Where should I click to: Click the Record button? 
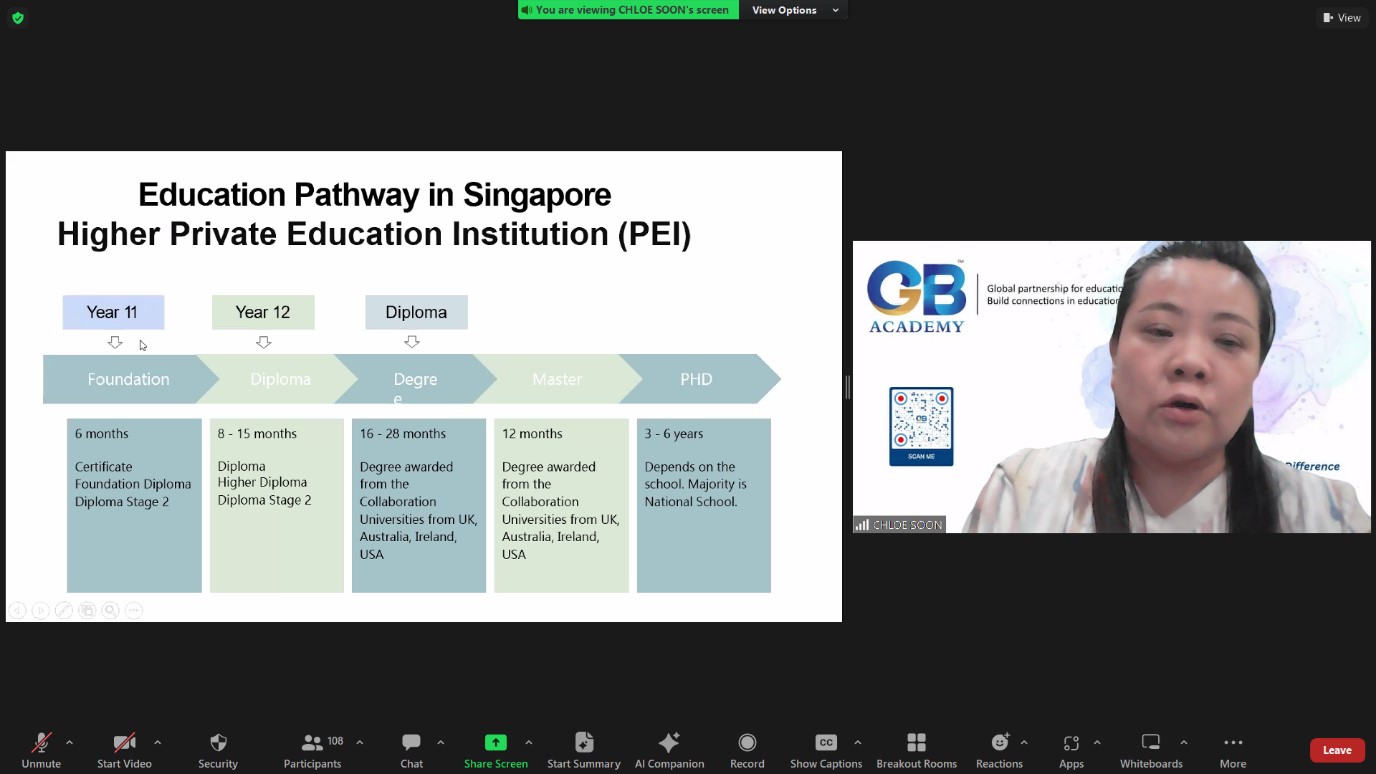747,743
